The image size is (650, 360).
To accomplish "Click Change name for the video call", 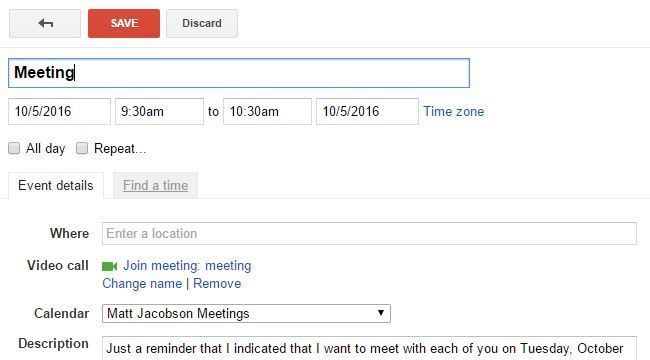I will [x=142, y=284].
